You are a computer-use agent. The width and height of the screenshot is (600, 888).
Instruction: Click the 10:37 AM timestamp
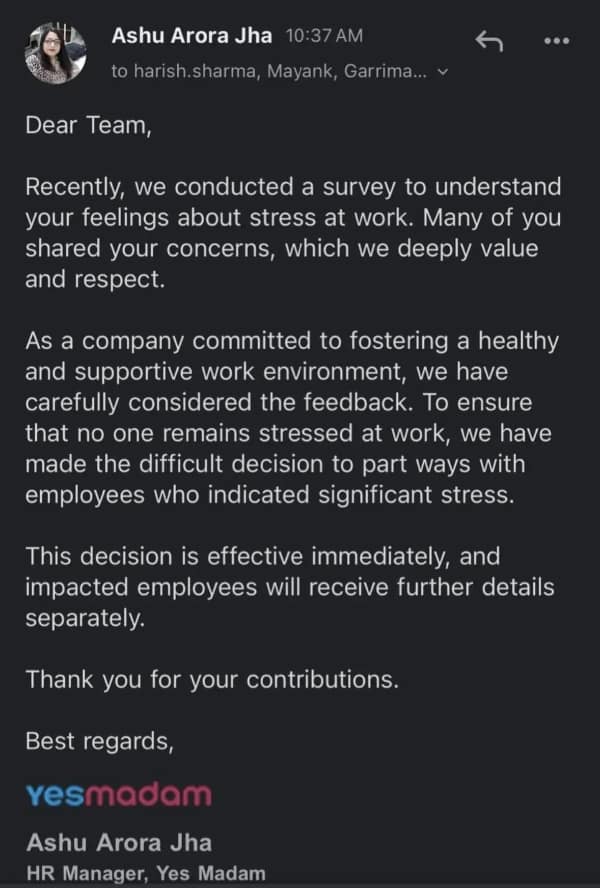pos(323,36)
